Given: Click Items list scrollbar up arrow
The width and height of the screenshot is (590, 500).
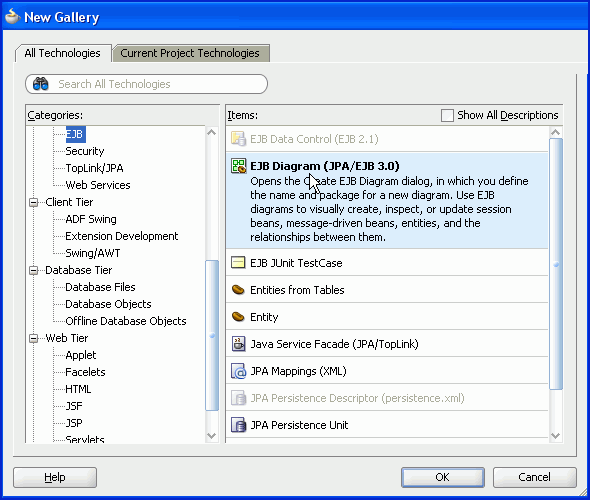Looking at the screenshot, I should pos(556,132).
